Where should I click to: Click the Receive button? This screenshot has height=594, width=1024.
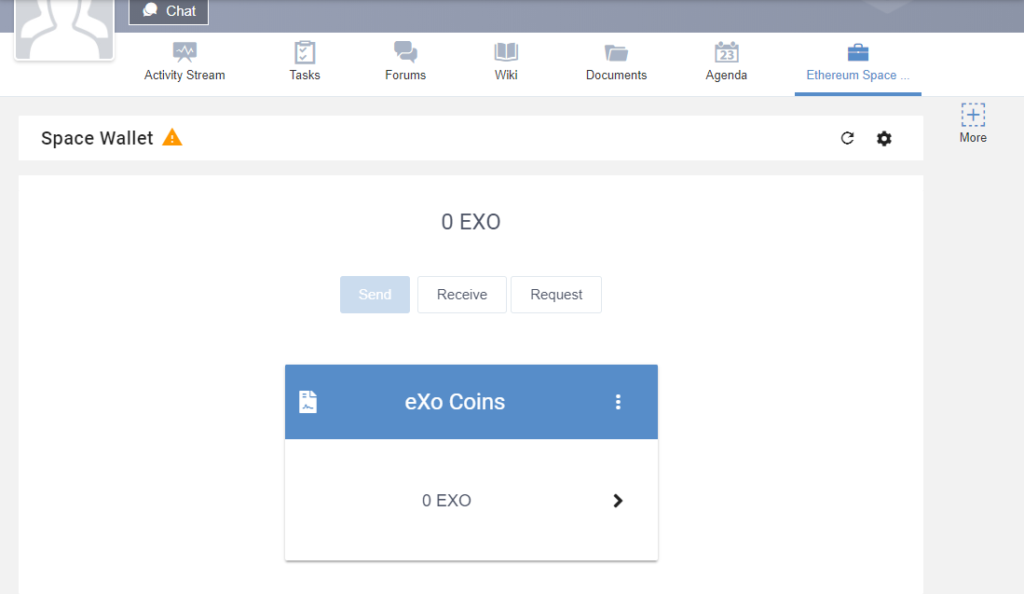tap(462, 294)
